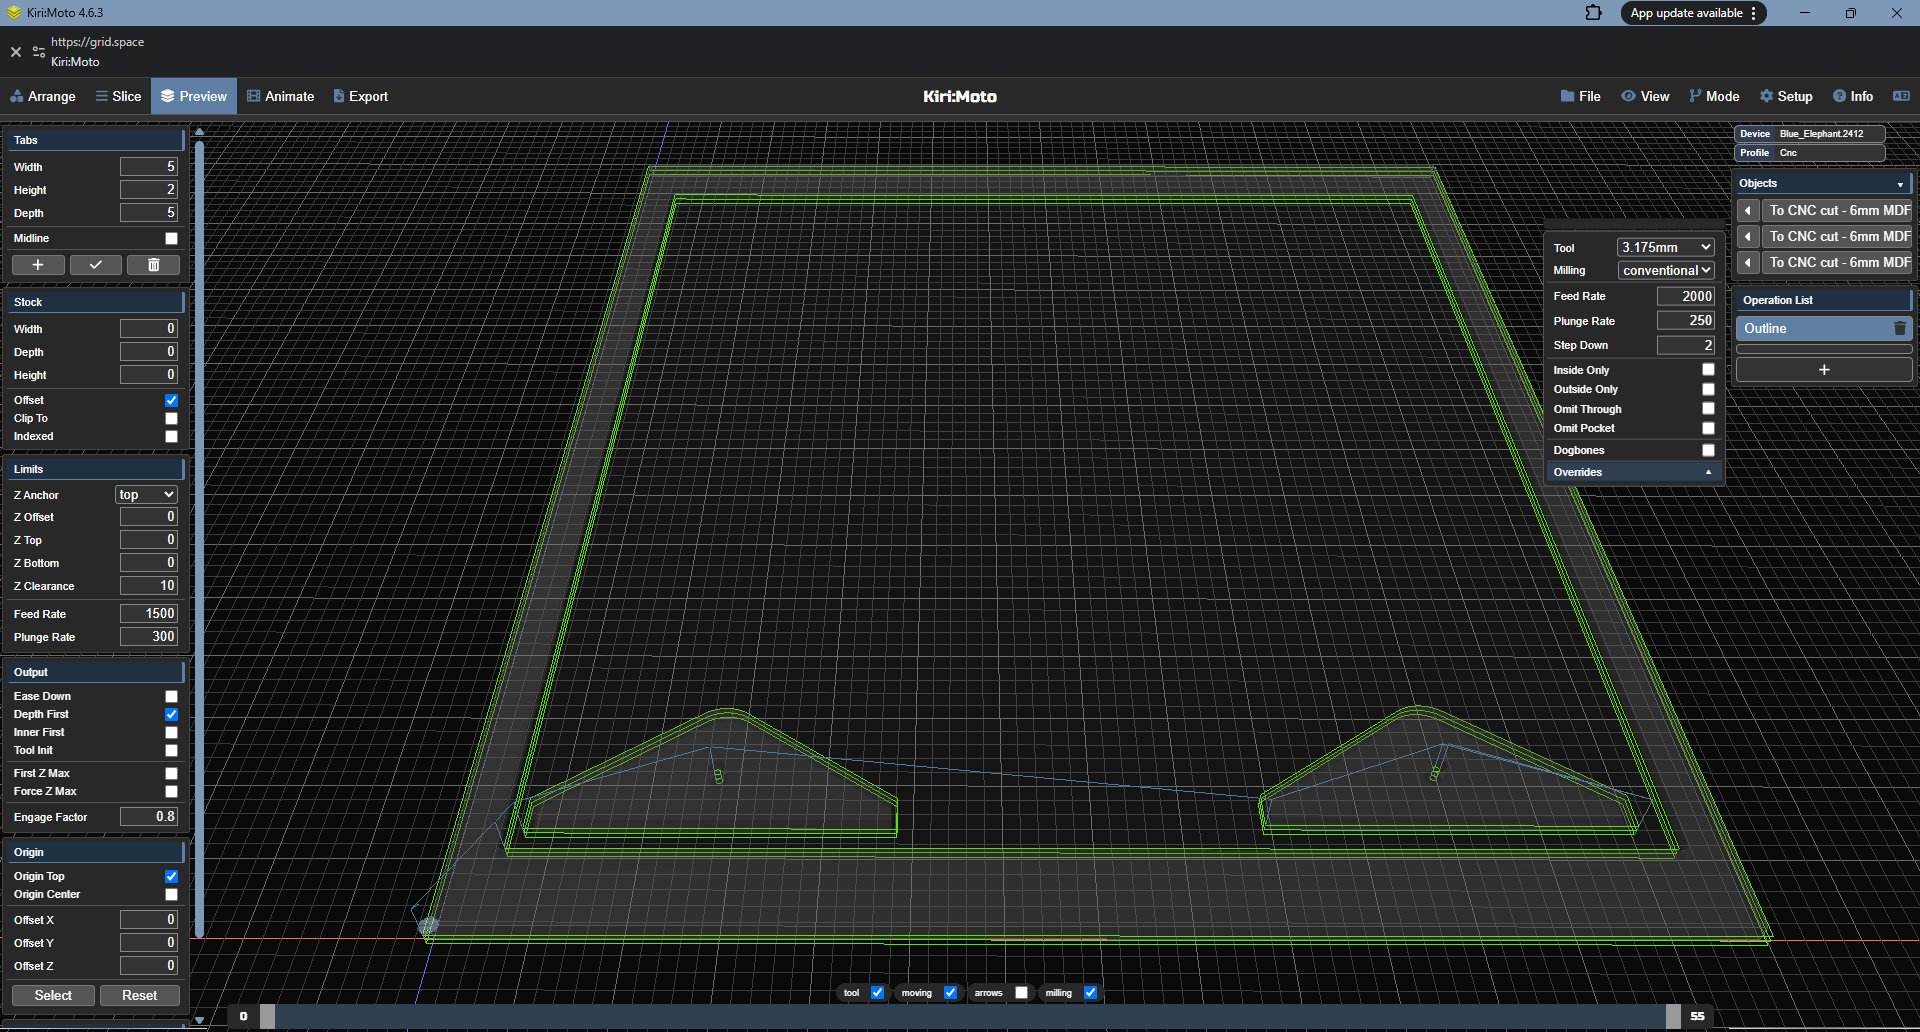This screenshot has width=1920, height=1032.
Task: Click the browser extensions puzzle icon
Action: click(1593, 13)
